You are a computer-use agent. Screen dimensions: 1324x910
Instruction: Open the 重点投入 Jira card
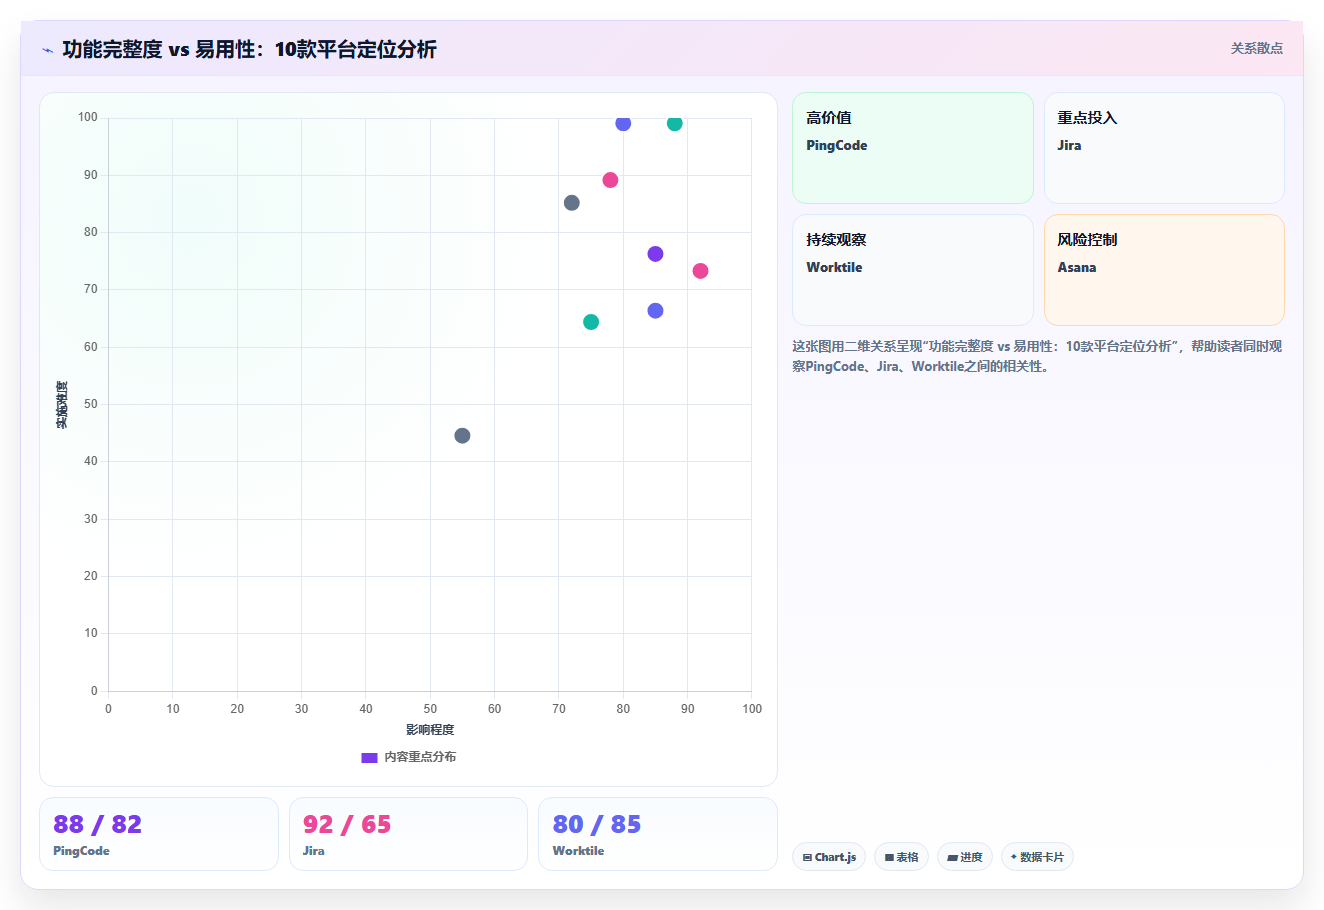pos(1164,148)
